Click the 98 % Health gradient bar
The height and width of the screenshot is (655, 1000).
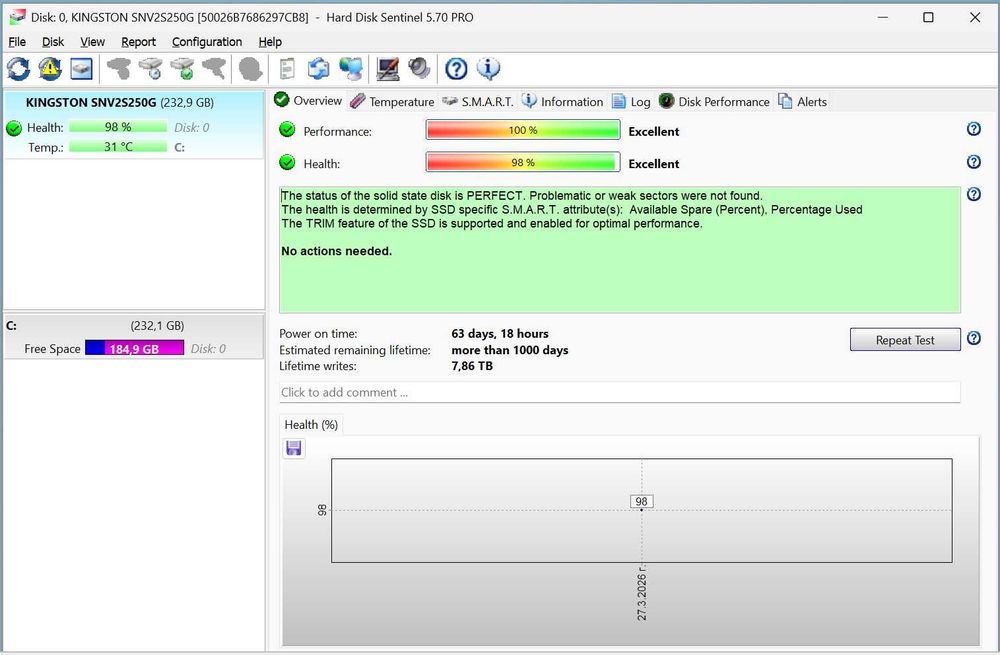[523, 163]
